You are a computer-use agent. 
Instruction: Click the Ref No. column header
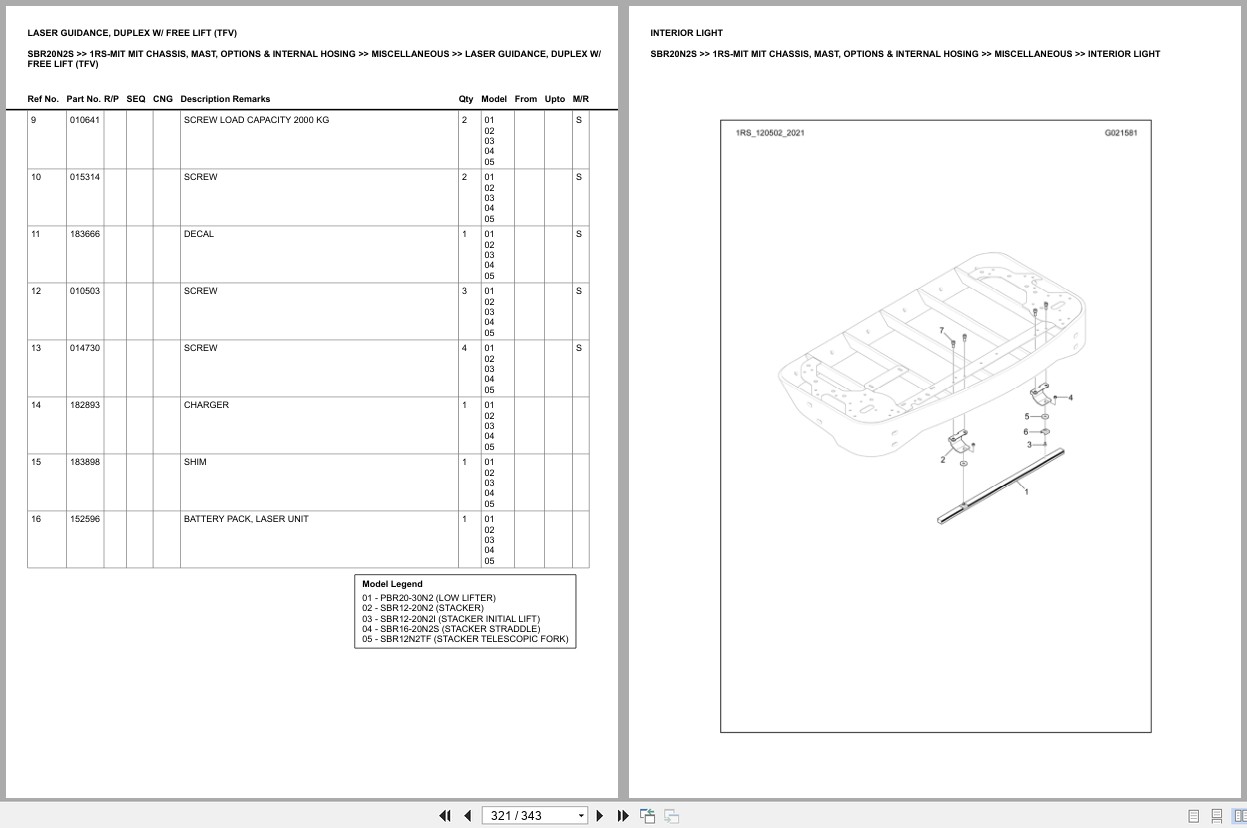[43, 99]
